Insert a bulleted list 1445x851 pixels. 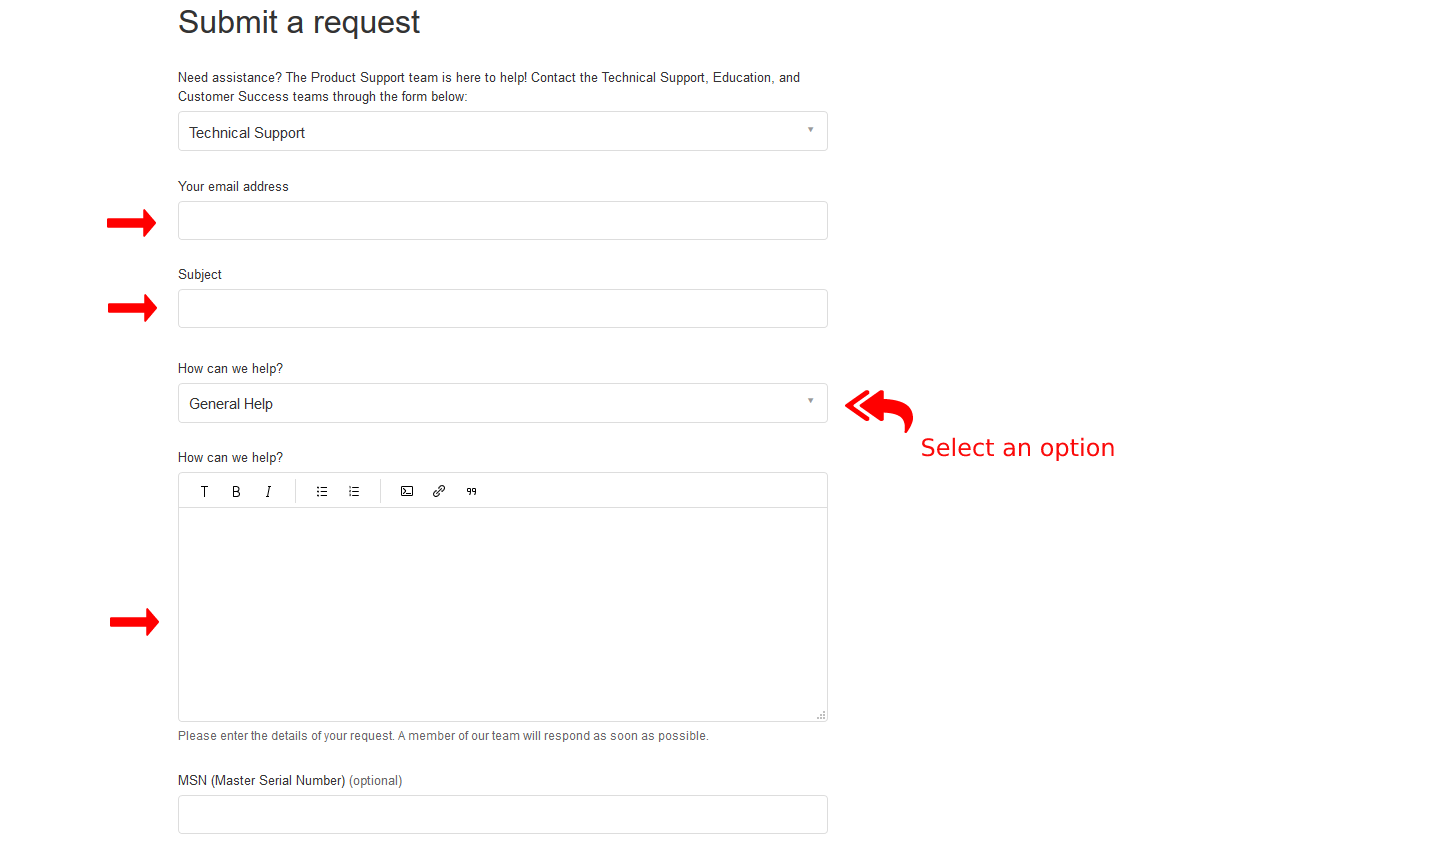click(322, 491)
